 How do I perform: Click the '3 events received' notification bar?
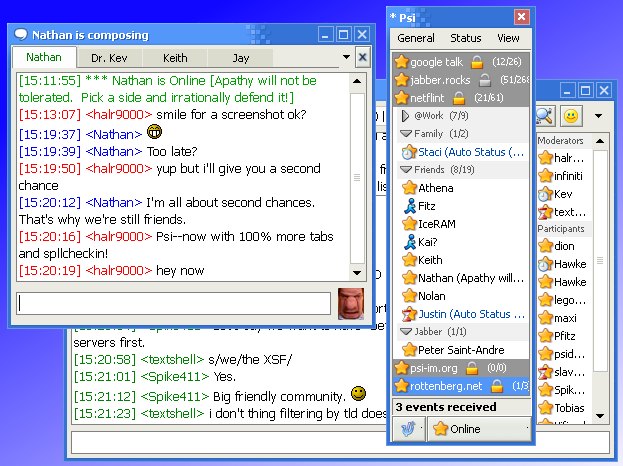point(462,407)
